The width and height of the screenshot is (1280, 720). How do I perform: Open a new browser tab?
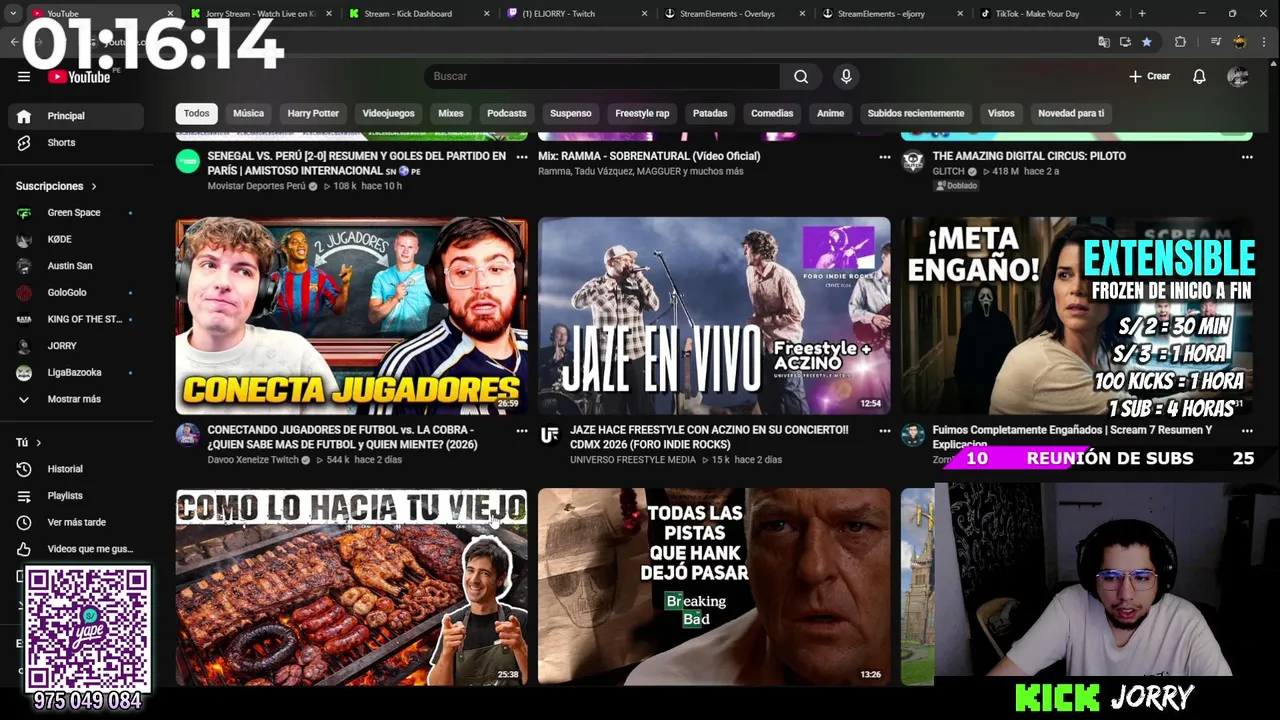pos(1142,14)
